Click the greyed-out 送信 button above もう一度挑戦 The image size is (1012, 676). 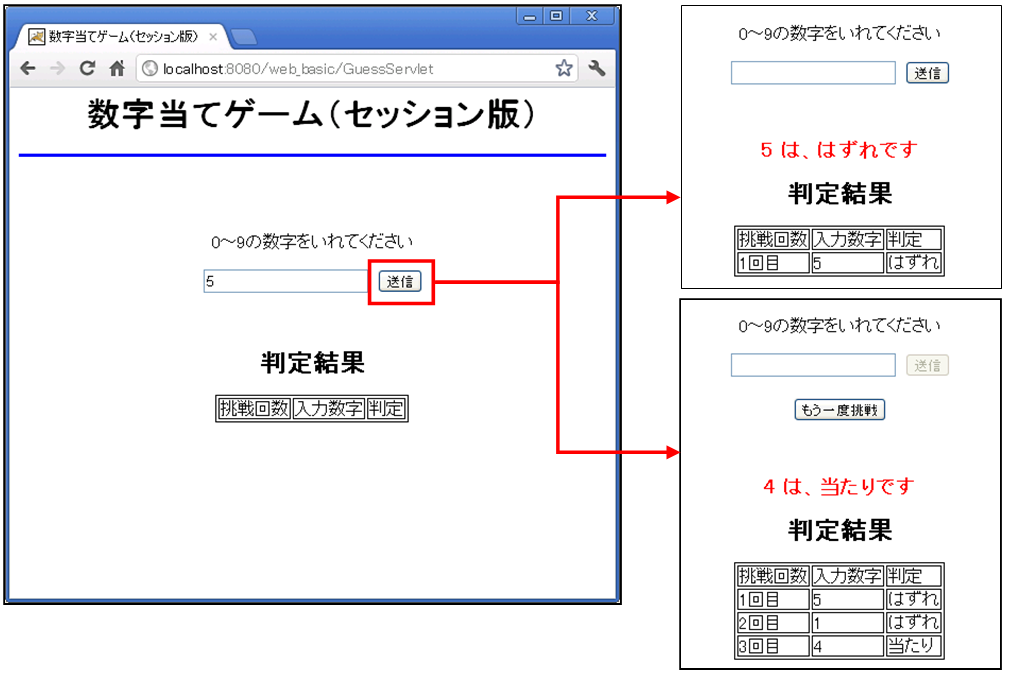927,366
